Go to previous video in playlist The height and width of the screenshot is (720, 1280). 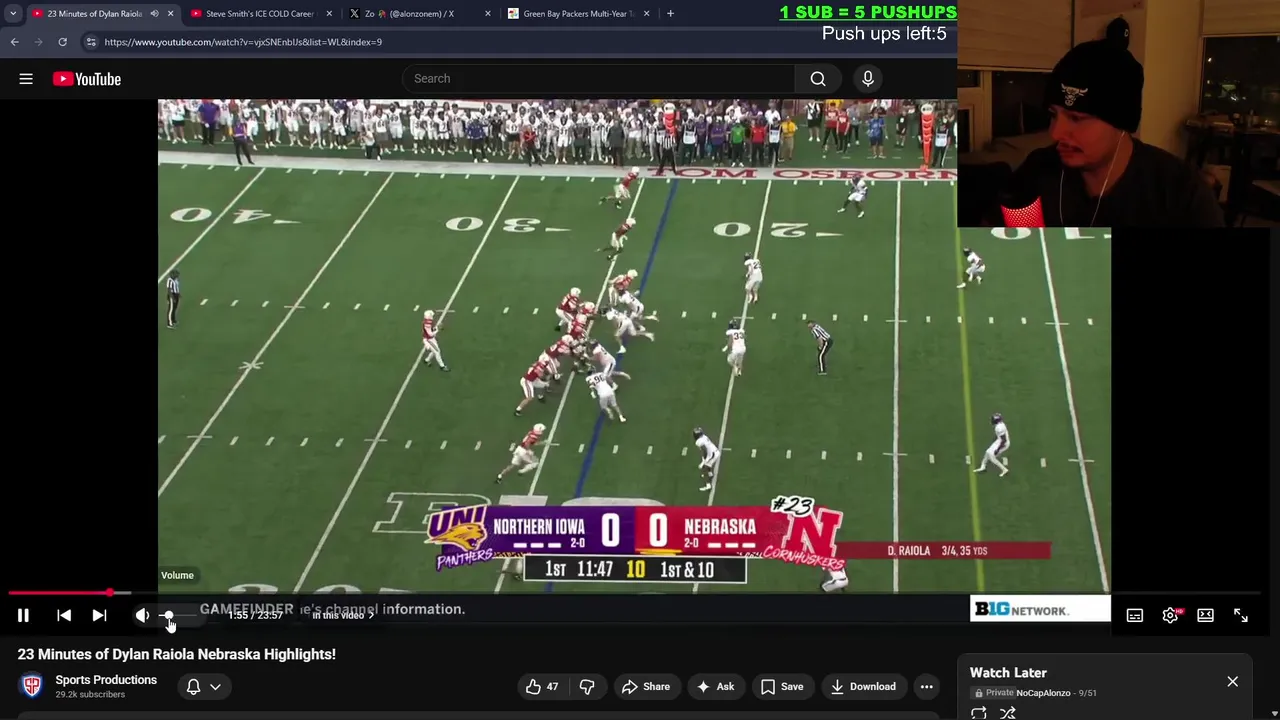tap(64, 616)
